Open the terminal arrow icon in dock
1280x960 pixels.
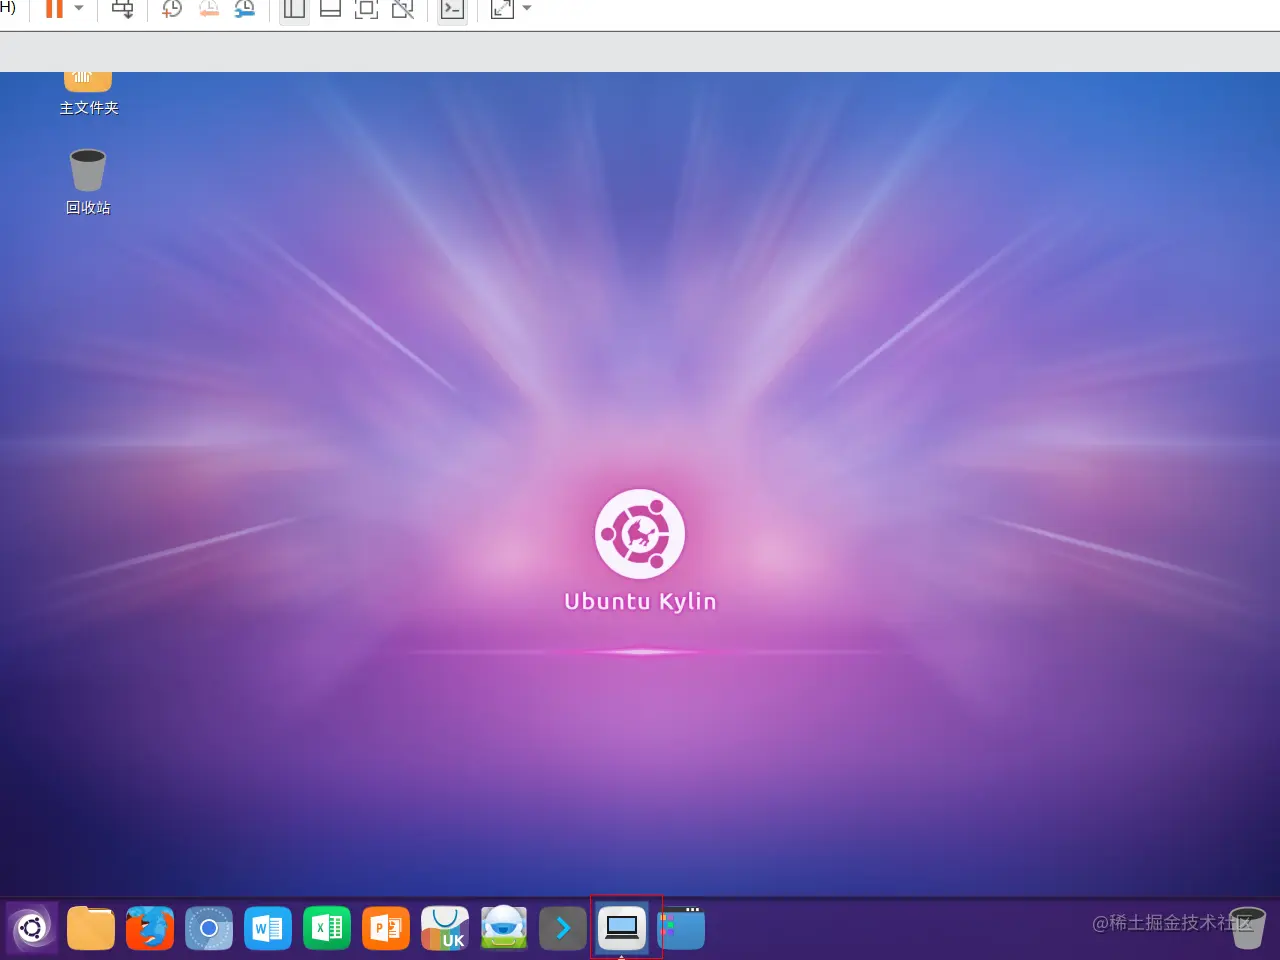point(563,928)
